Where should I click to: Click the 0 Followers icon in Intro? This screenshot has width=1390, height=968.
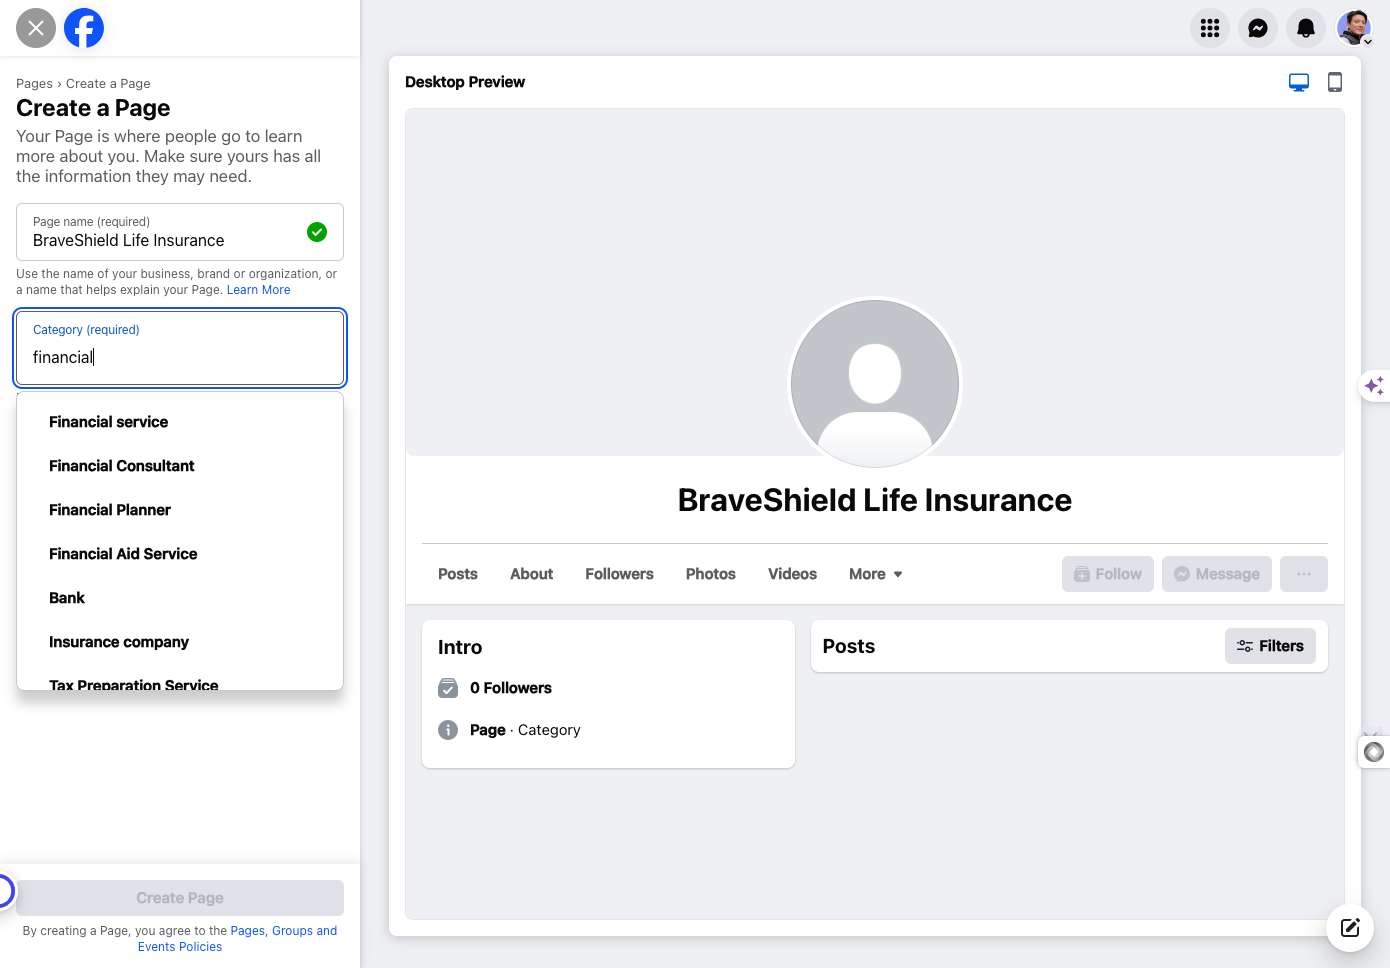click(x=448, y=688)
